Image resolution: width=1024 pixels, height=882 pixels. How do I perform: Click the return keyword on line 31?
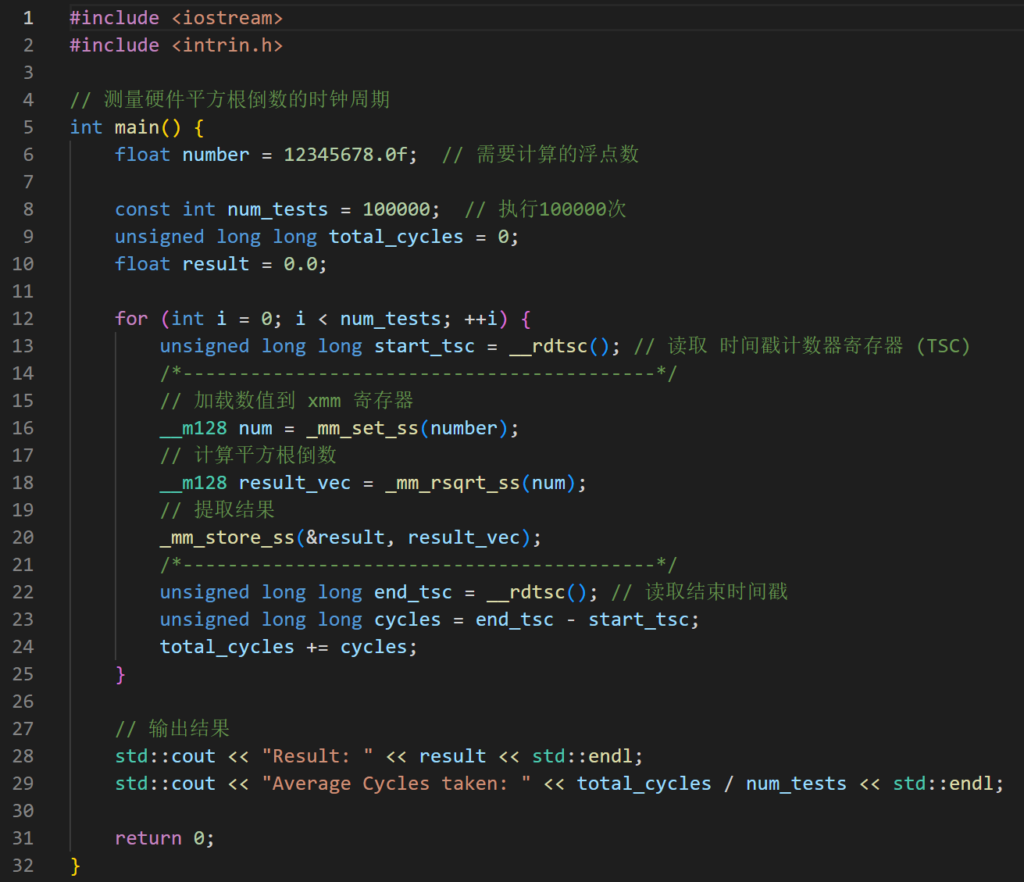point(148,838)
